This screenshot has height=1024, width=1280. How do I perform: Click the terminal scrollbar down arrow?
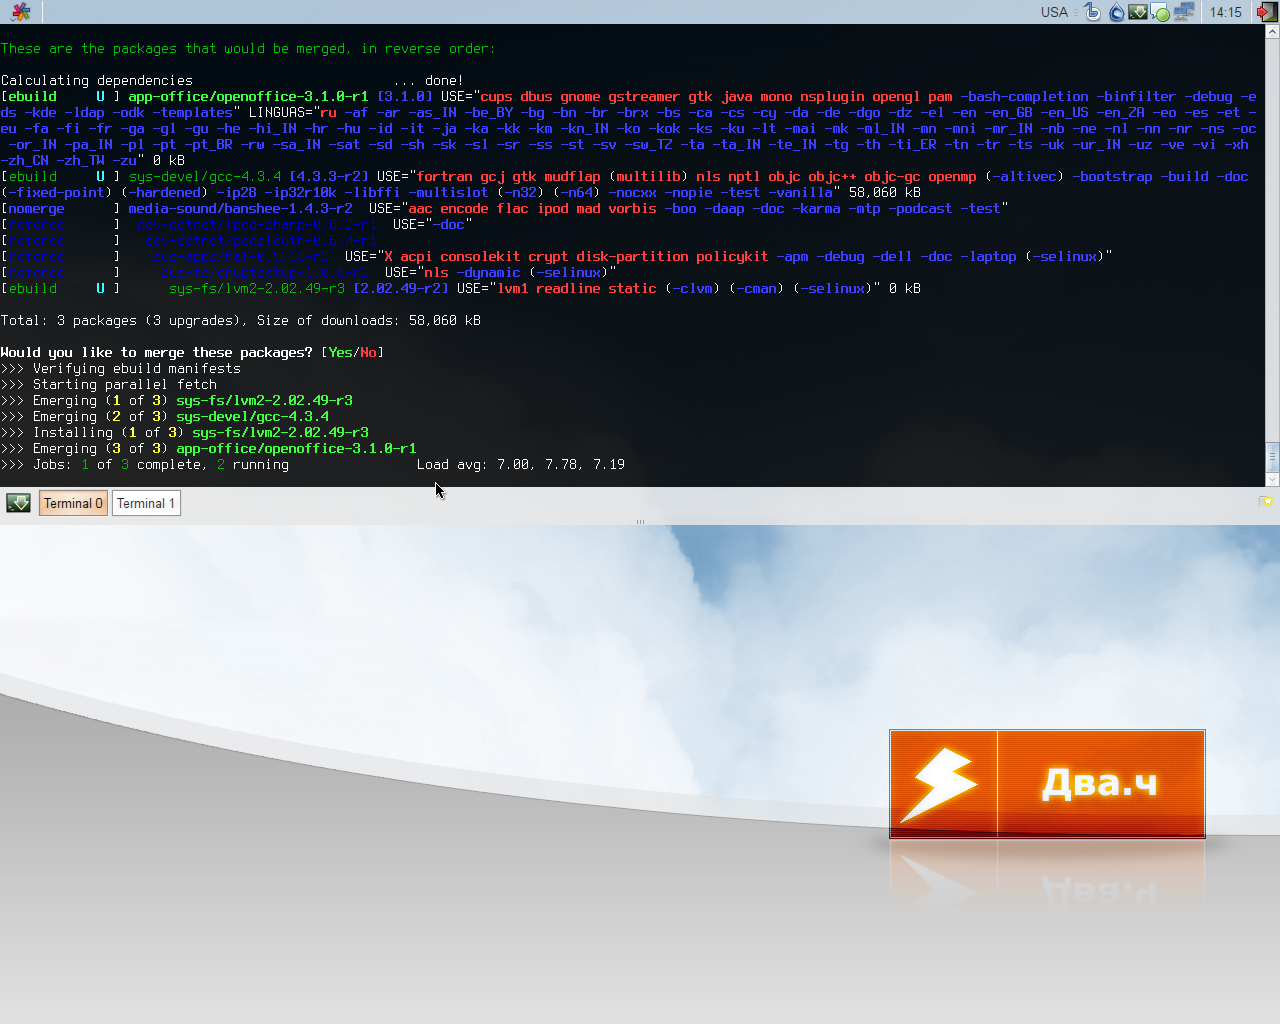click(1272, 480)
